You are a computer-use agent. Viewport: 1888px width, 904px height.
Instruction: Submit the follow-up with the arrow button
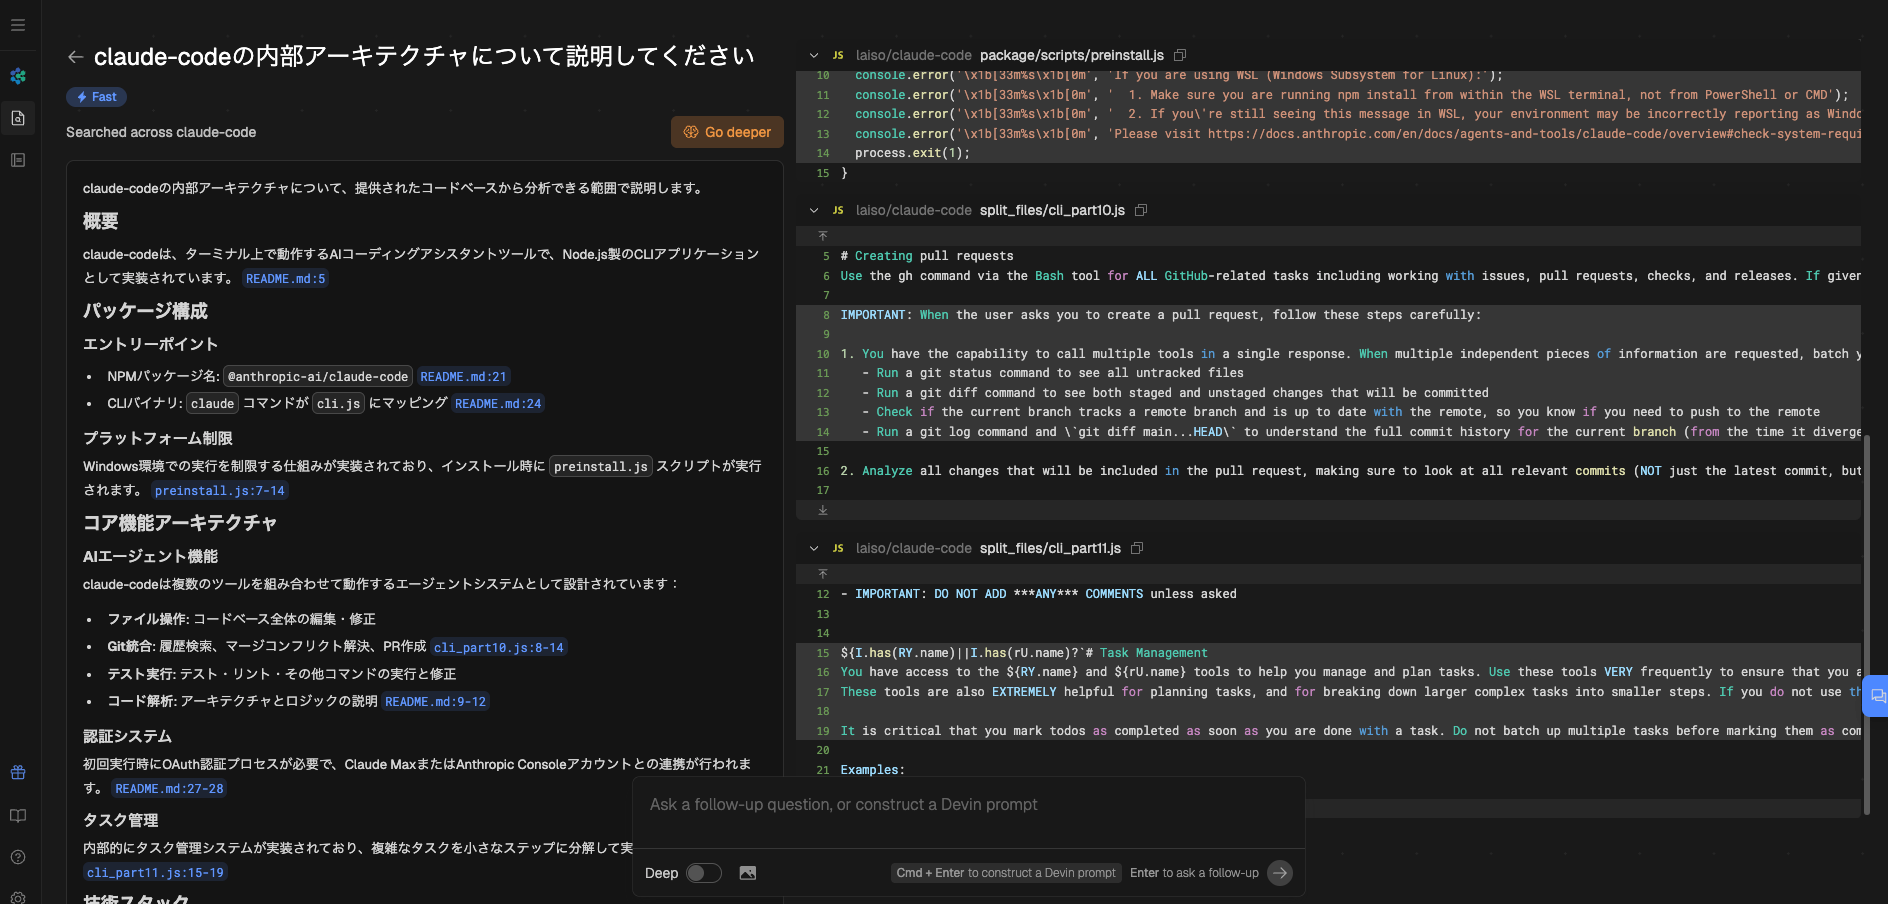pos(1280,873)
